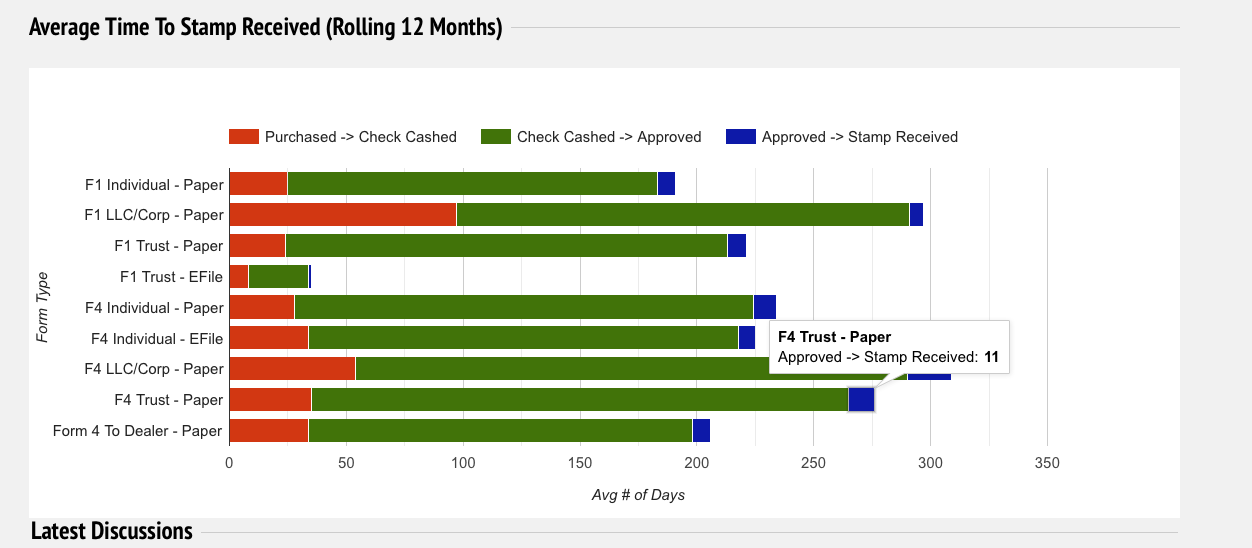Click the F4 Trust - Paper tooltip title

coord(834,337)
